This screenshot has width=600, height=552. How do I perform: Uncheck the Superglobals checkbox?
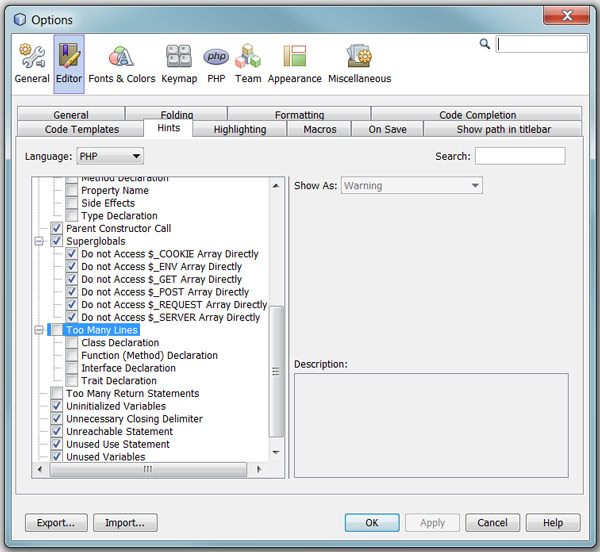57,241
